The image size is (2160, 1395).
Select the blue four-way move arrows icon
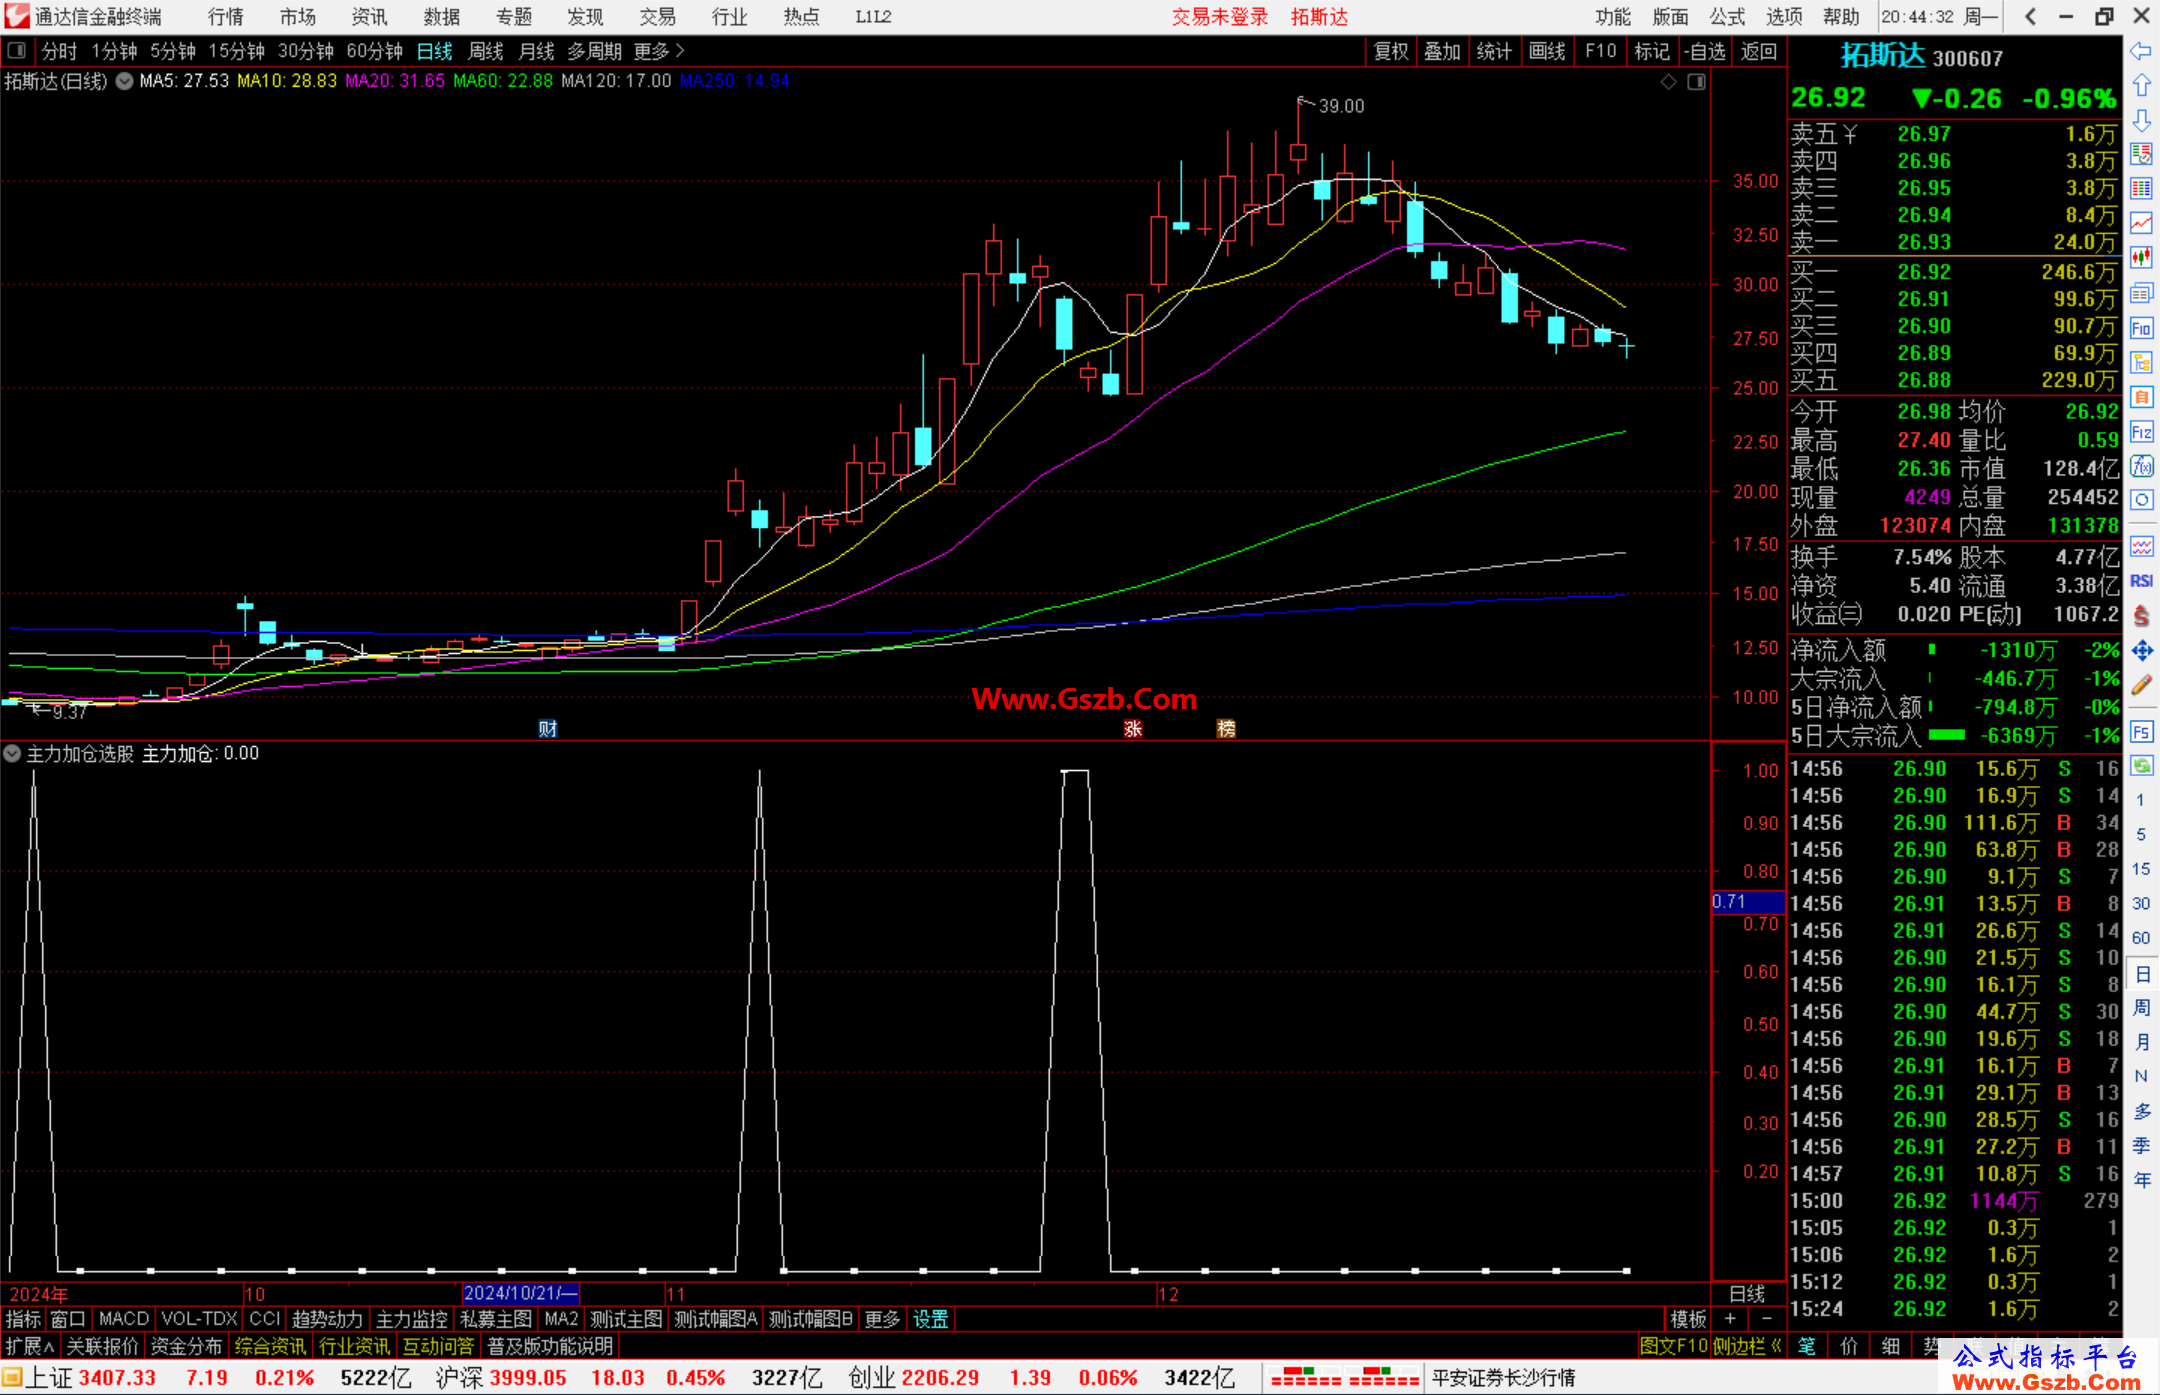coord(2141,651)
